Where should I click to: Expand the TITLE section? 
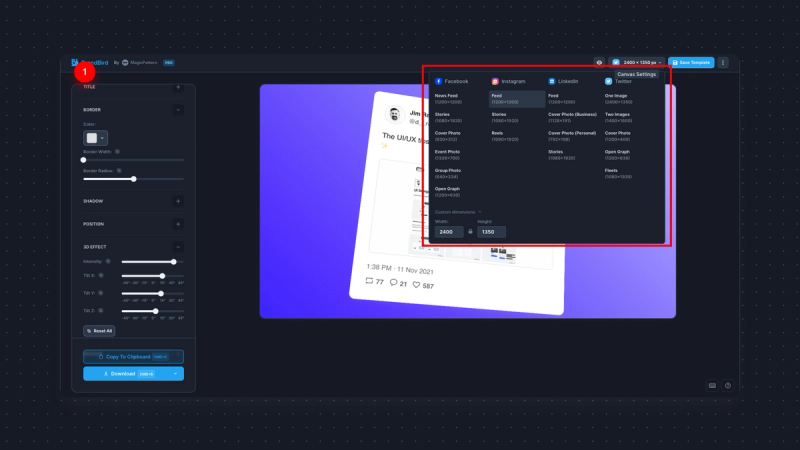click(178, 87)
